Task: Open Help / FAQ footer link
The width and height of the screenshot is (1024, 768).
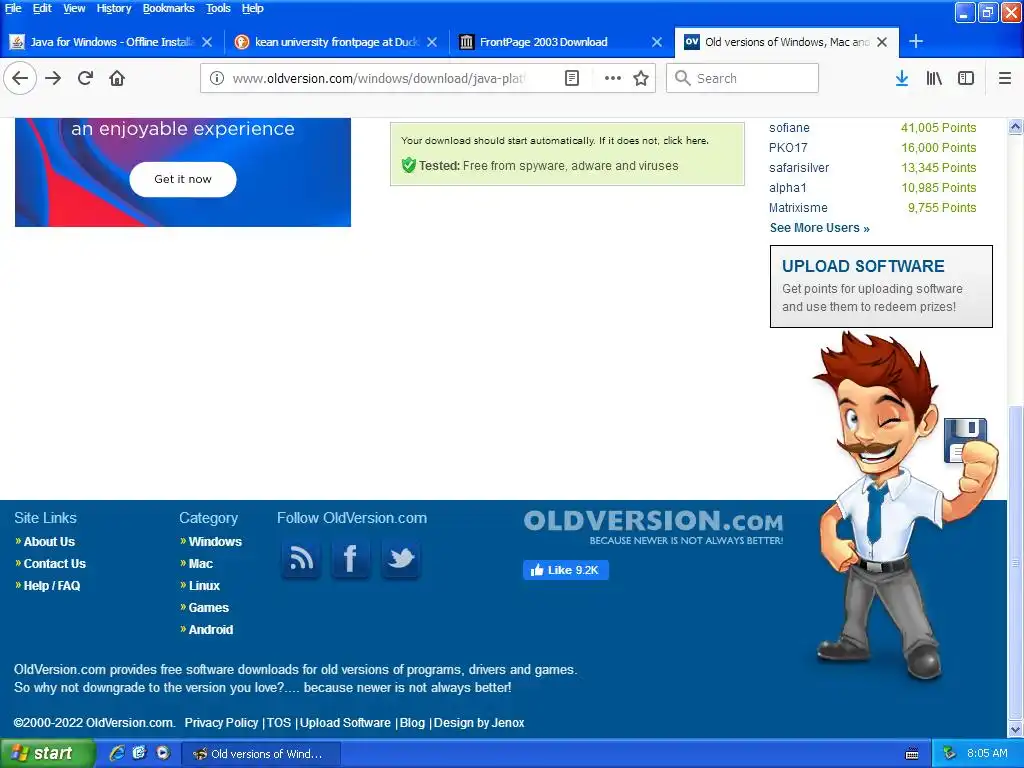Action: coord(52,586)
